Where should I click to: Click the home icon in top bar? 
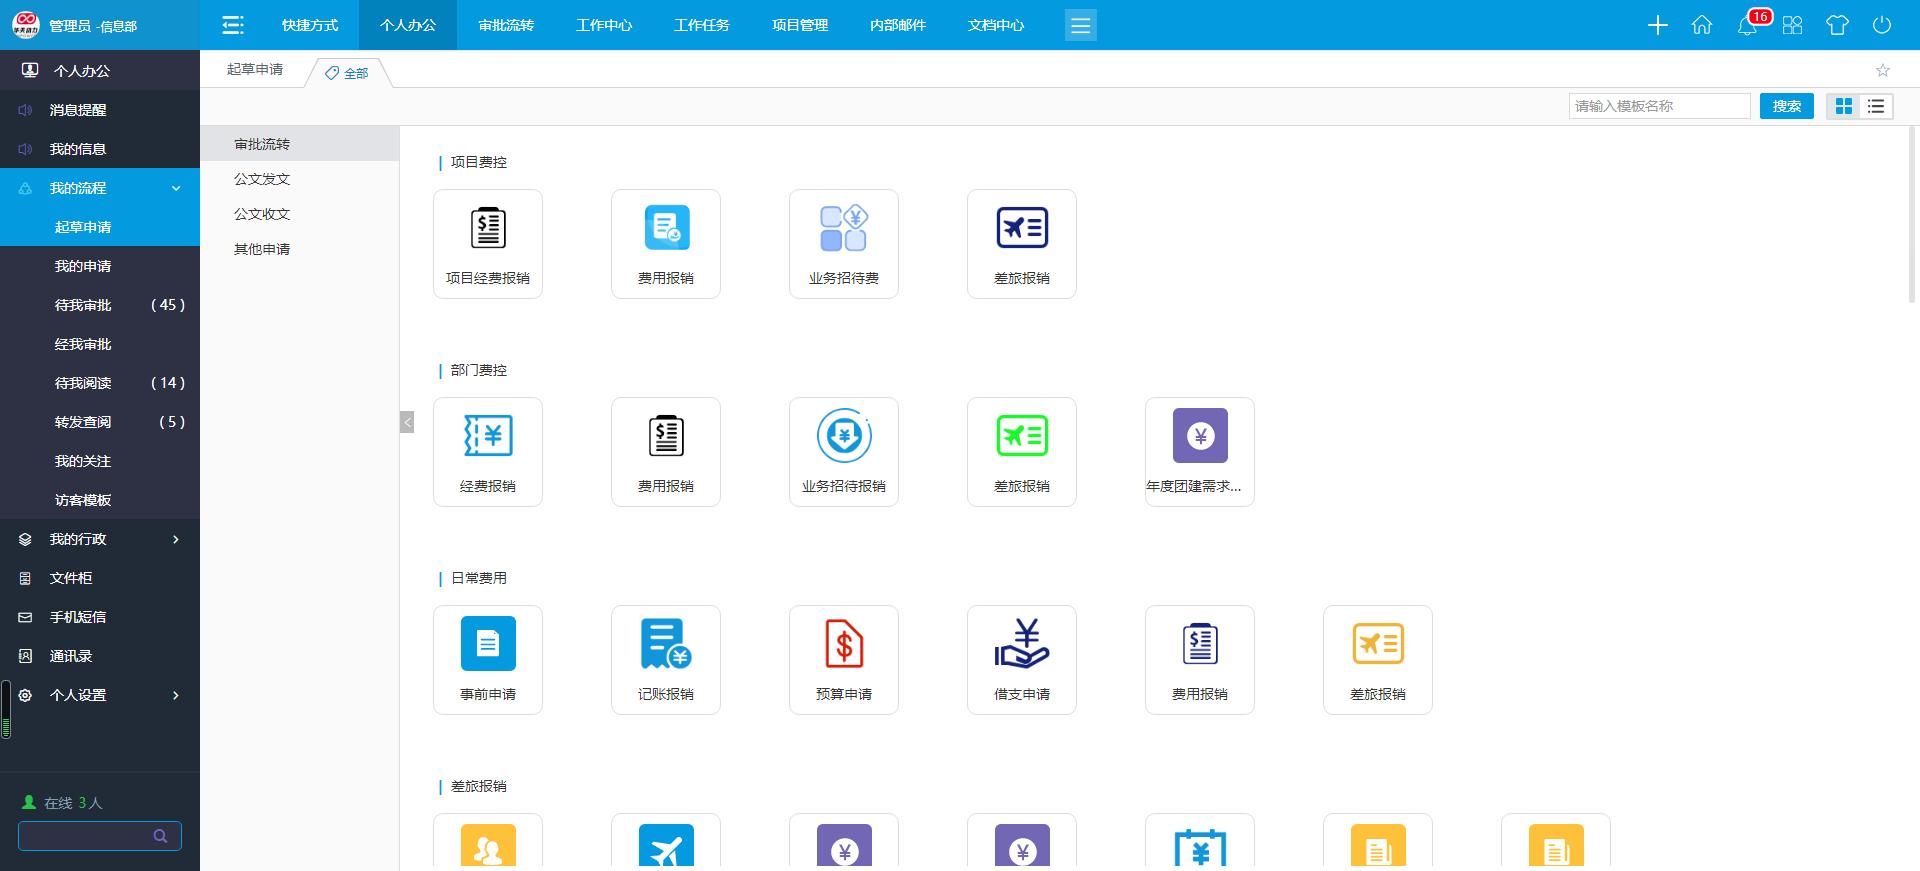click(x=1701, y=25)
